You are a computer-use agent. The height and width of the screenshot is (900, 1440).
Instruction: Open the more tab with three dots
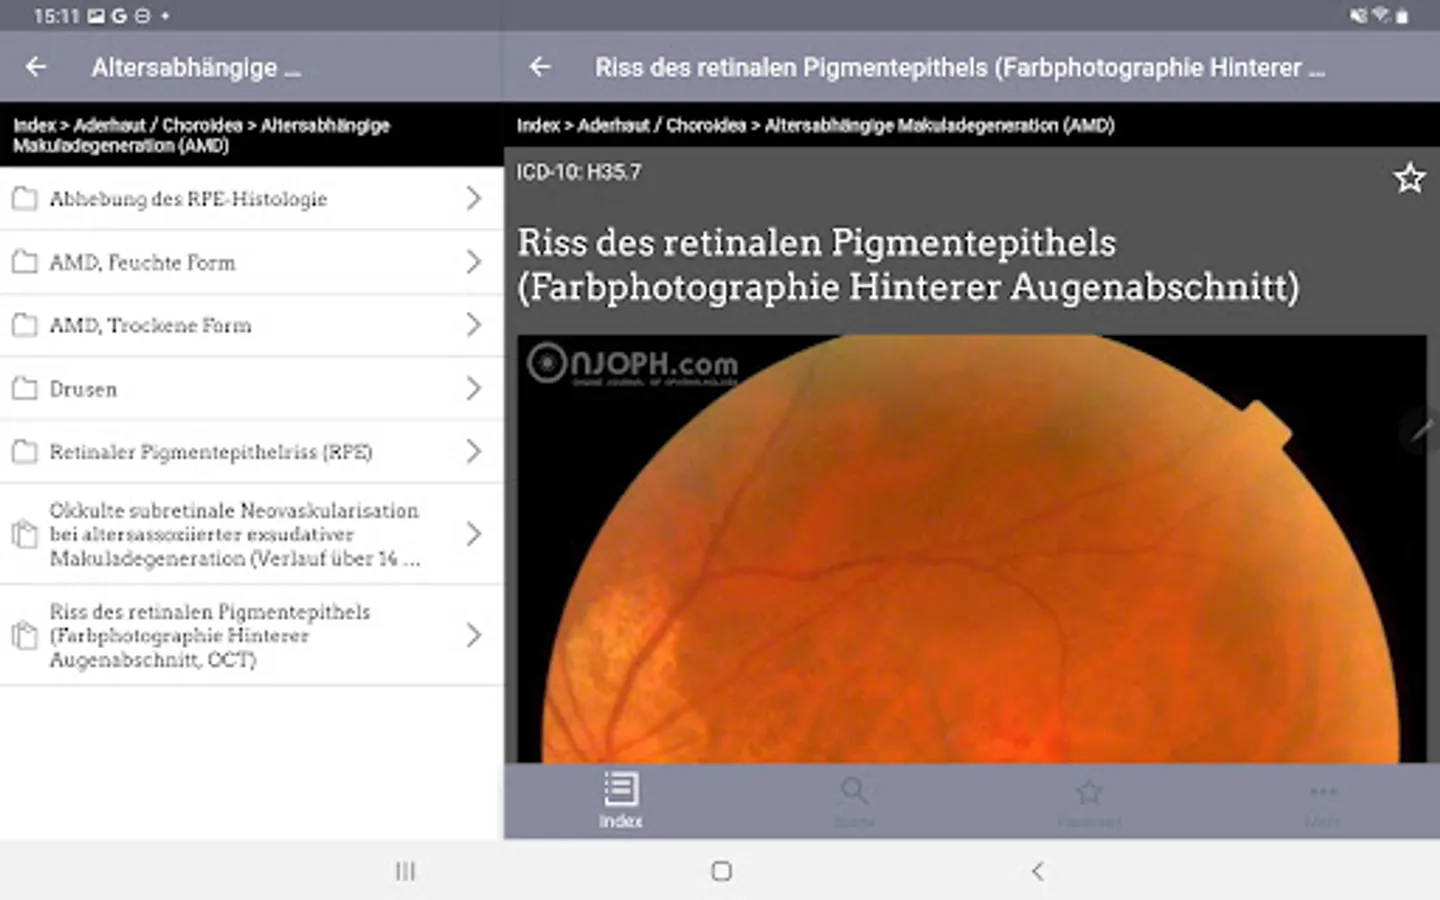point(1322,800)
